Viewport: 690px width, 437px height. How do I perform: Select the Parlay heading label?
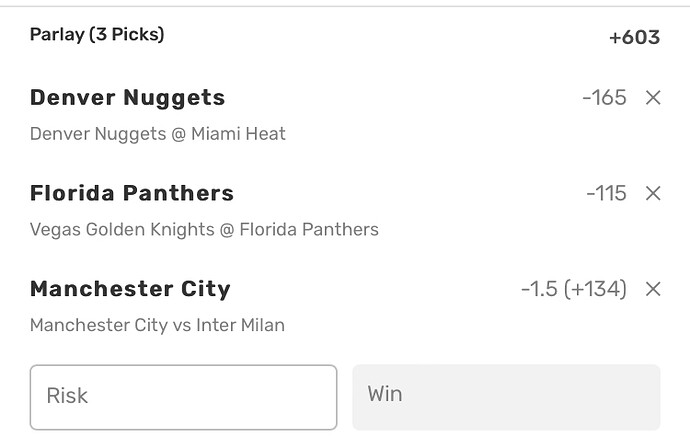pos(57,35)
